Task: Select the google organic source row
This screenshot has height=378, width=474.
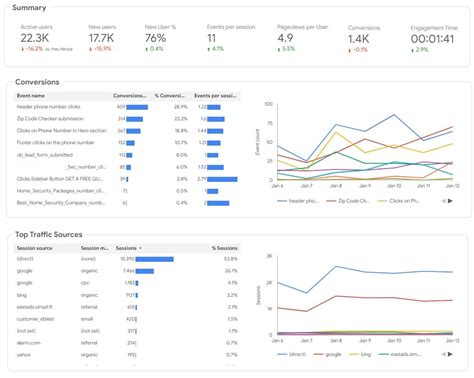Action: [x=127, y=271]
